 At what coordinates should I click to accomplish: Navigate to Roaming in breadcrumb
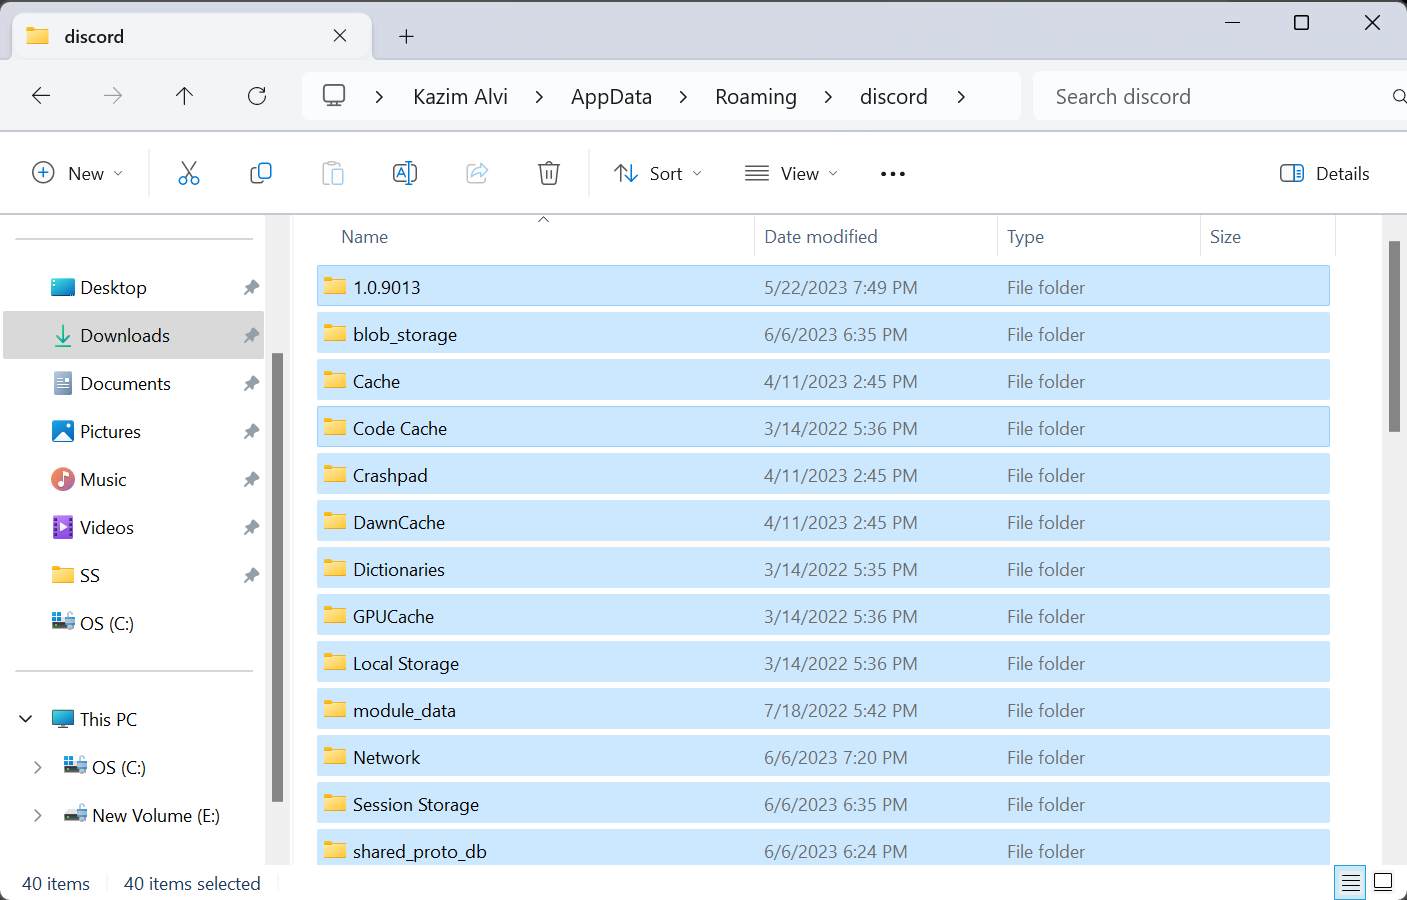pos(756,97)
